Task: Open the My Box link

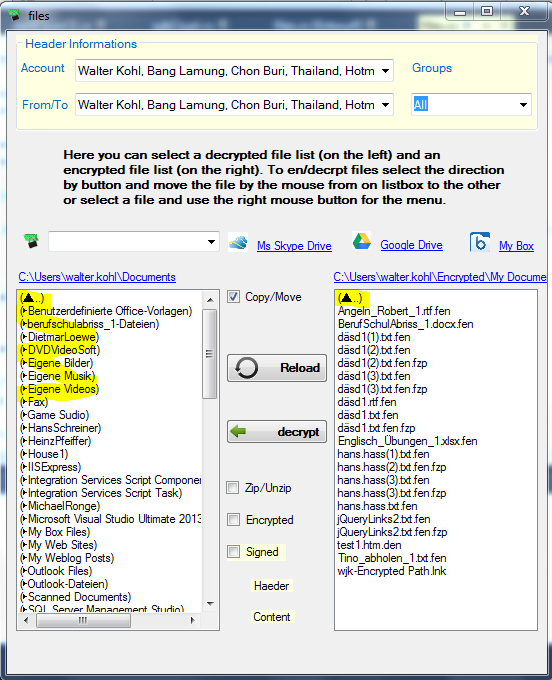Action: 516,246
